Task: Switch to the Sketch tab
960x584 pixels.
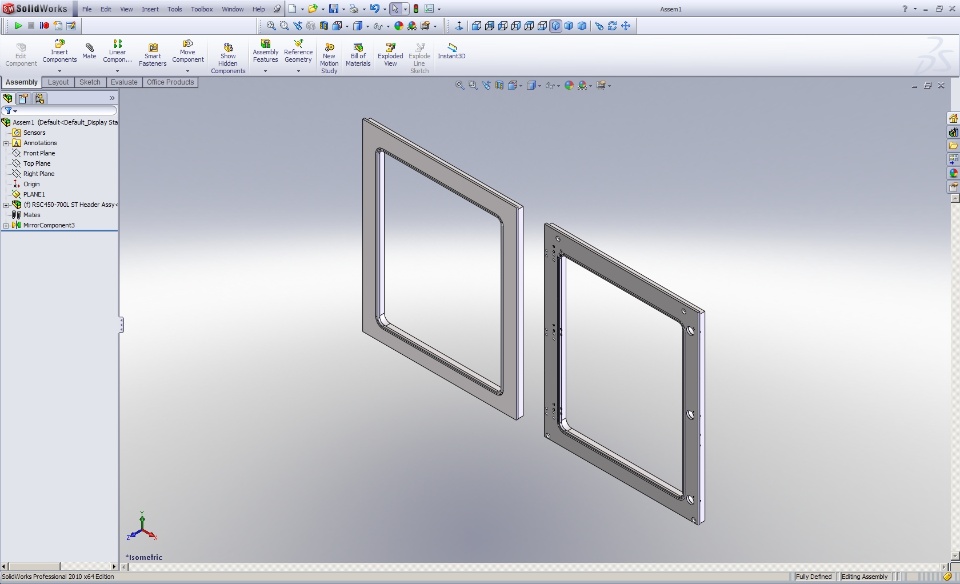Action: tap(89, 82)
